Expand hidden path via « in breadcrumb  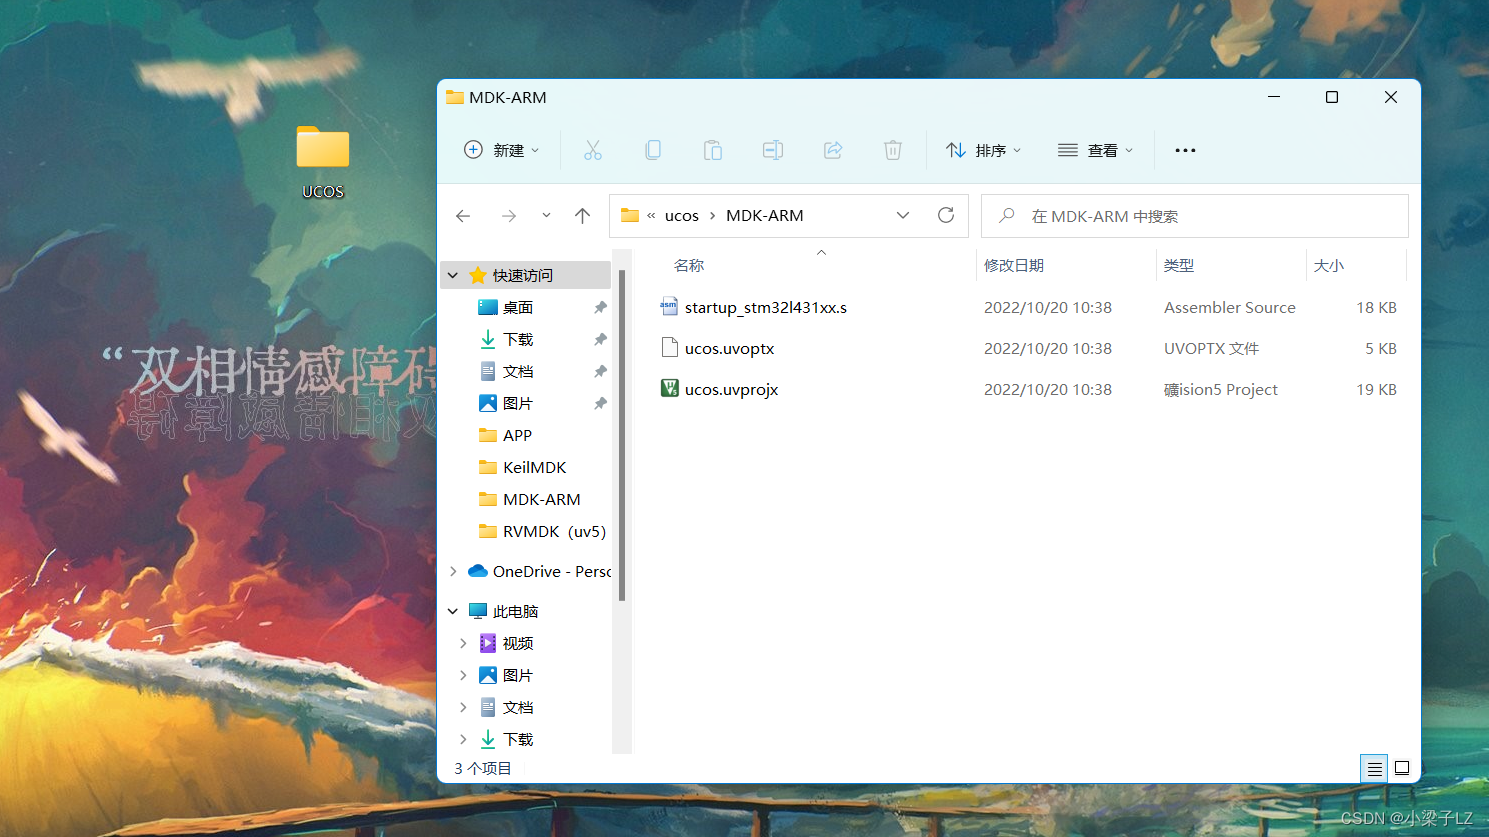pyautogui.click(x=651, y=215)
